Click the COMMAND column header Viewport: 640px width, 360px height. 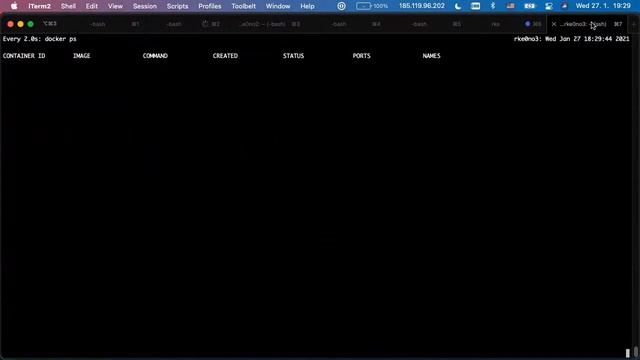(x=155, y=56)
